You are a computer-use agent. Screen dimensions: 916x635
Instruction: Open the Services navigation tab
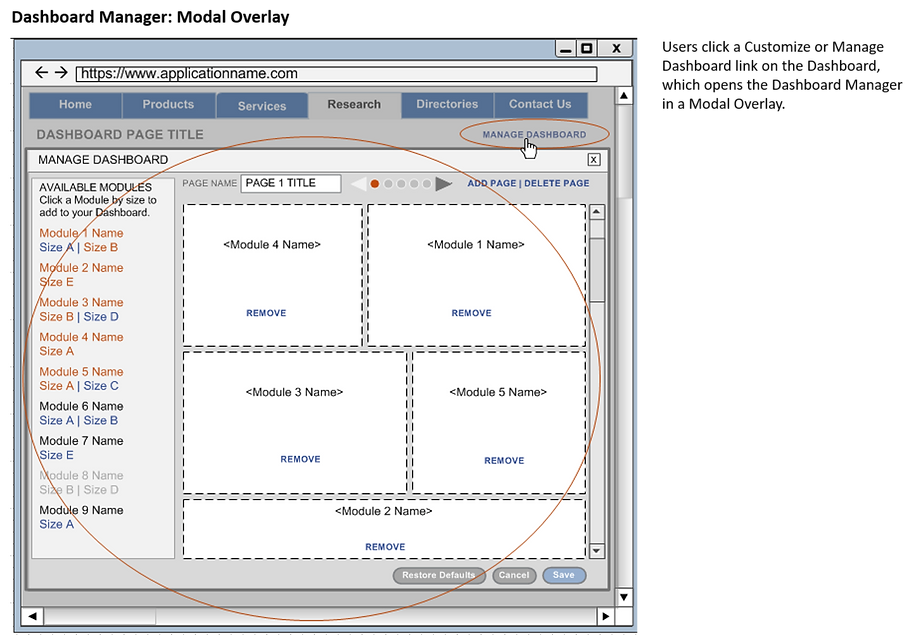point(262,106)
